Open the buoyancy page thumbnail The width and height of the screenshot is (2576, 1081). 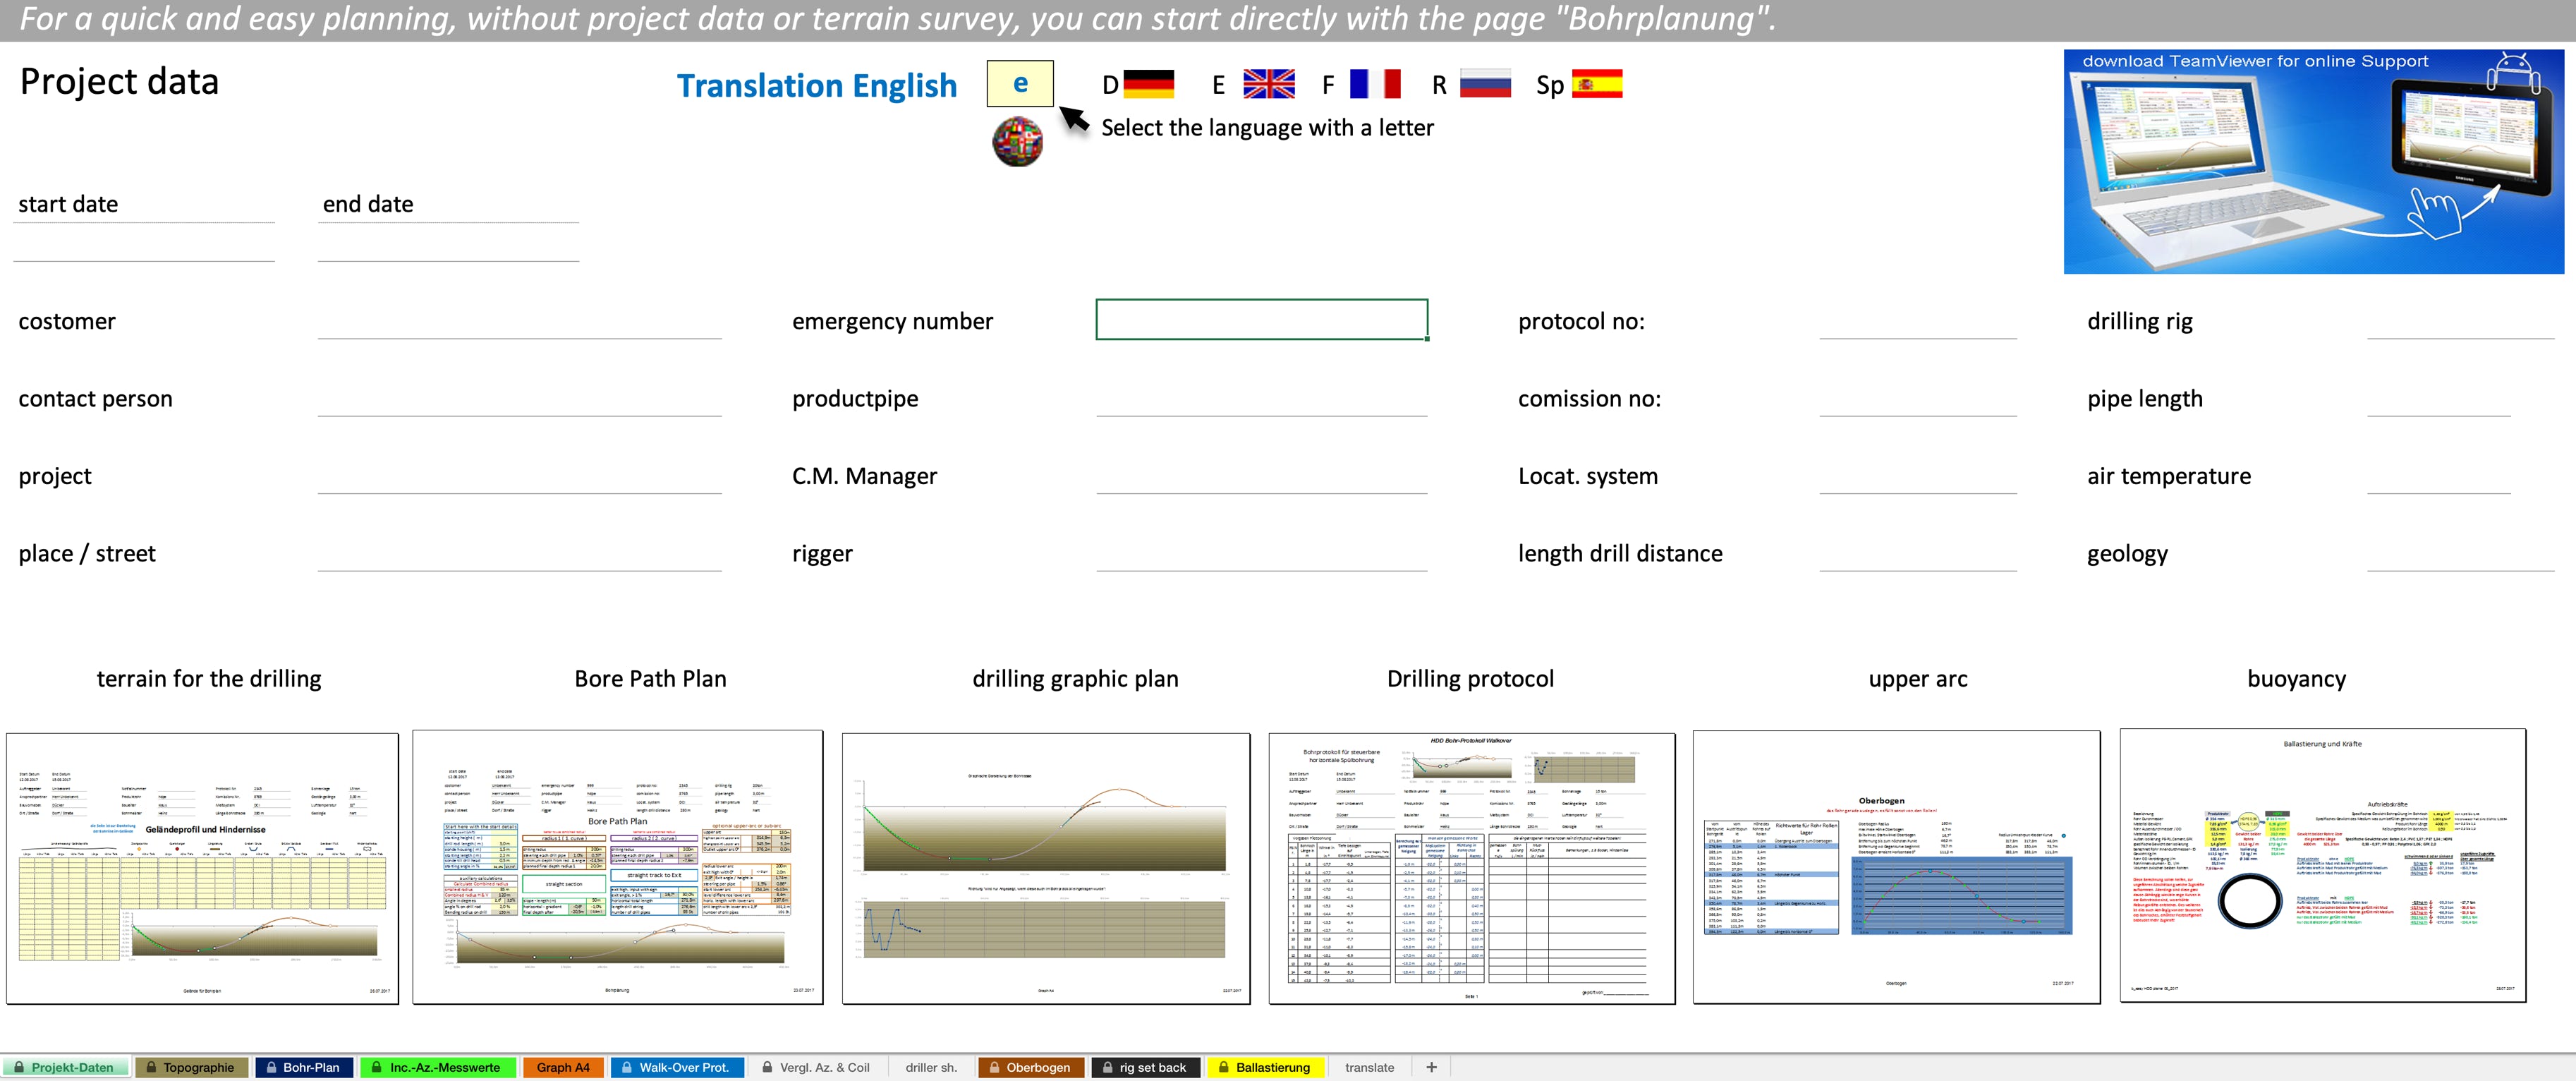(2322, 867)
